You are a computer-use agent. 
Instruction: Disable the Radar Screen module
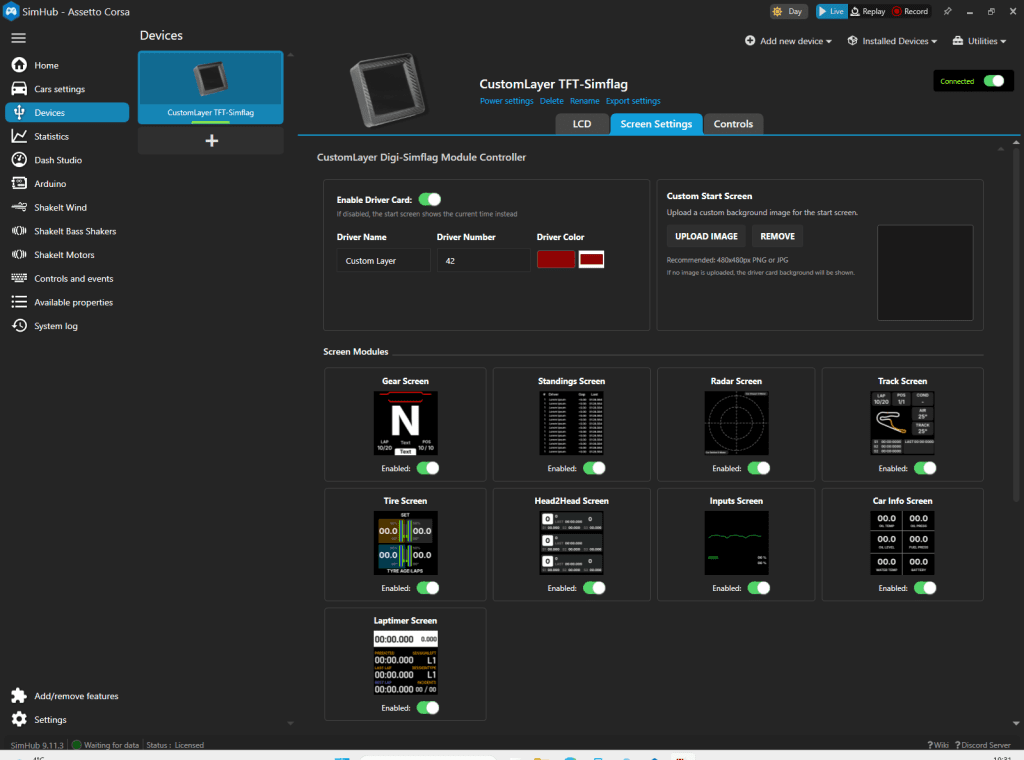[x=758, y=467]
